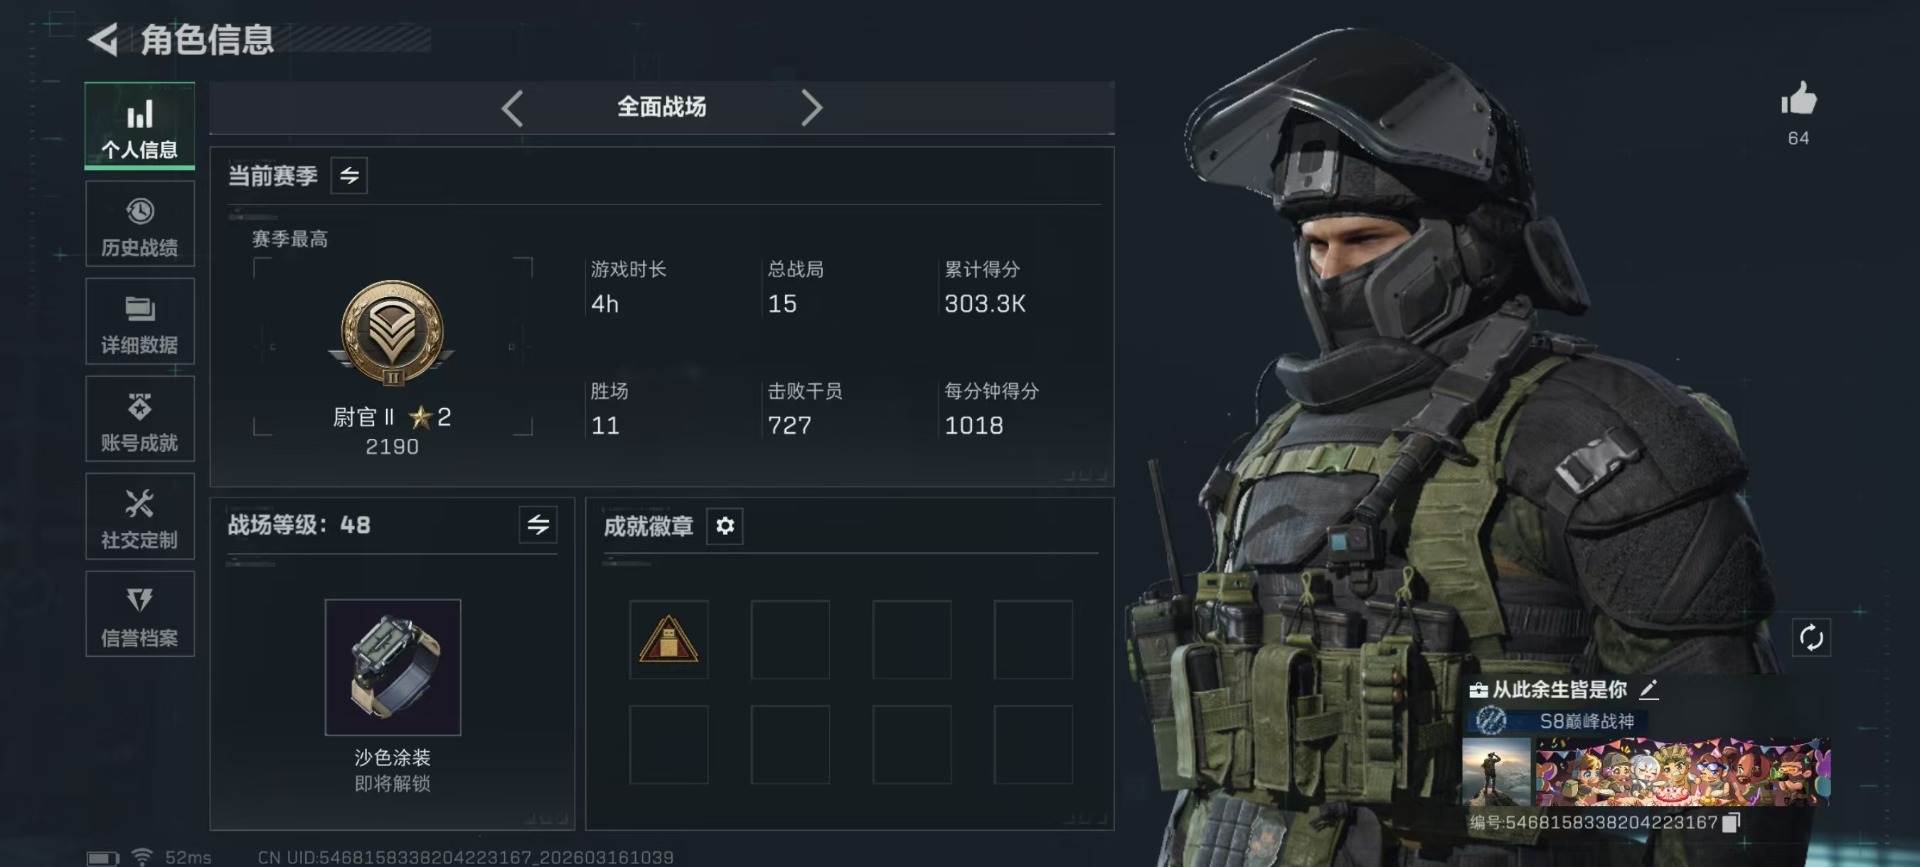1920x867 pixels.
Task: Copy the player ID number
Action: 1732,822
